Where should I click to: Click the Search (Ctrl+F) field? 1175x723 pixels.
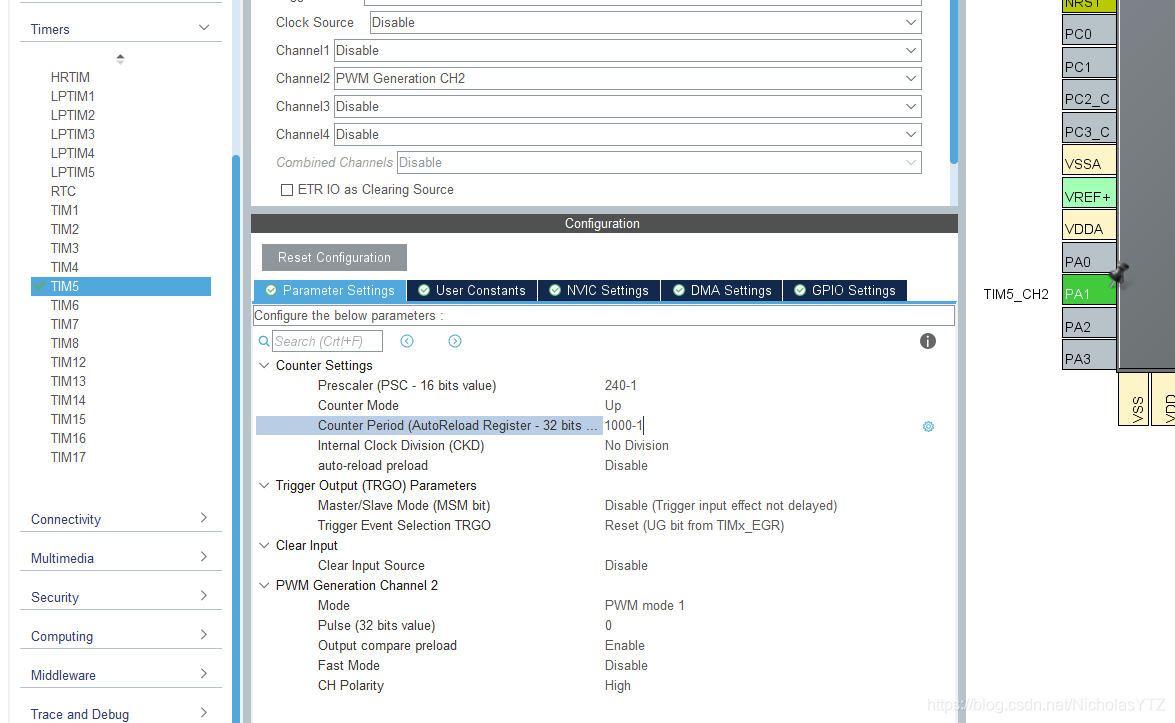327,342
